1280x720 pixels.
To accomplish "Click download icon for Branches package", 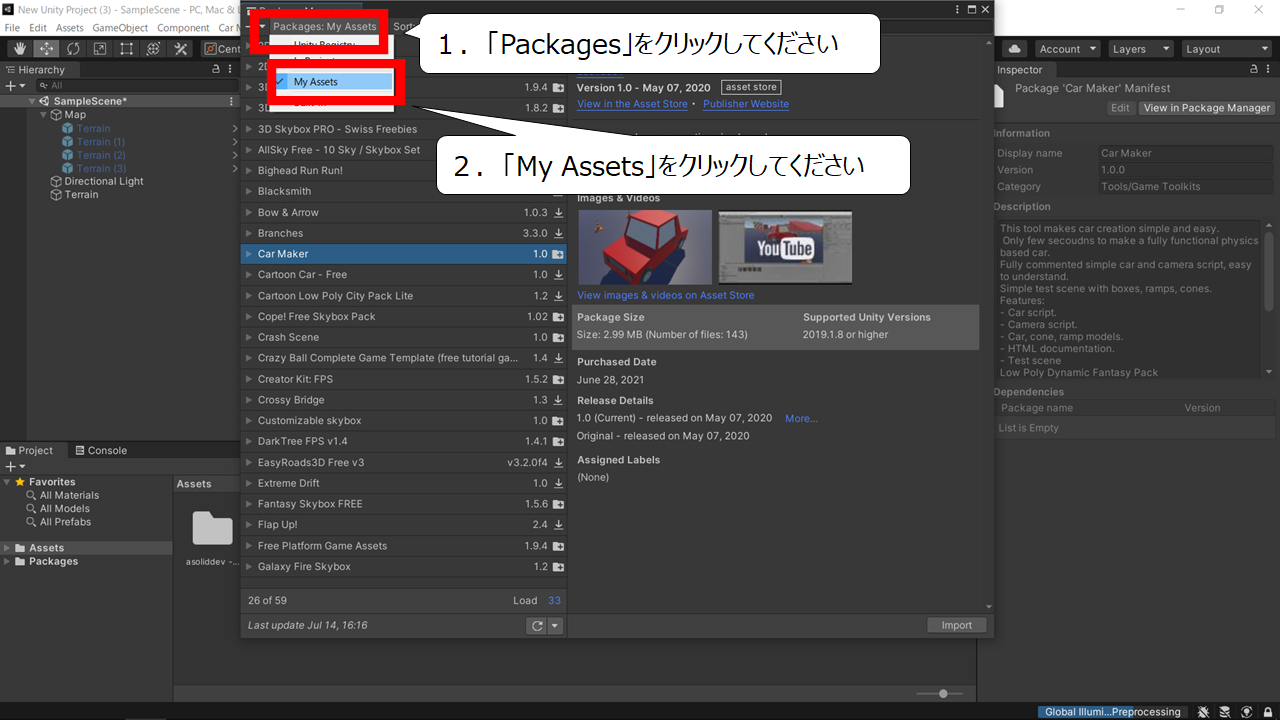I will (558, 234).
